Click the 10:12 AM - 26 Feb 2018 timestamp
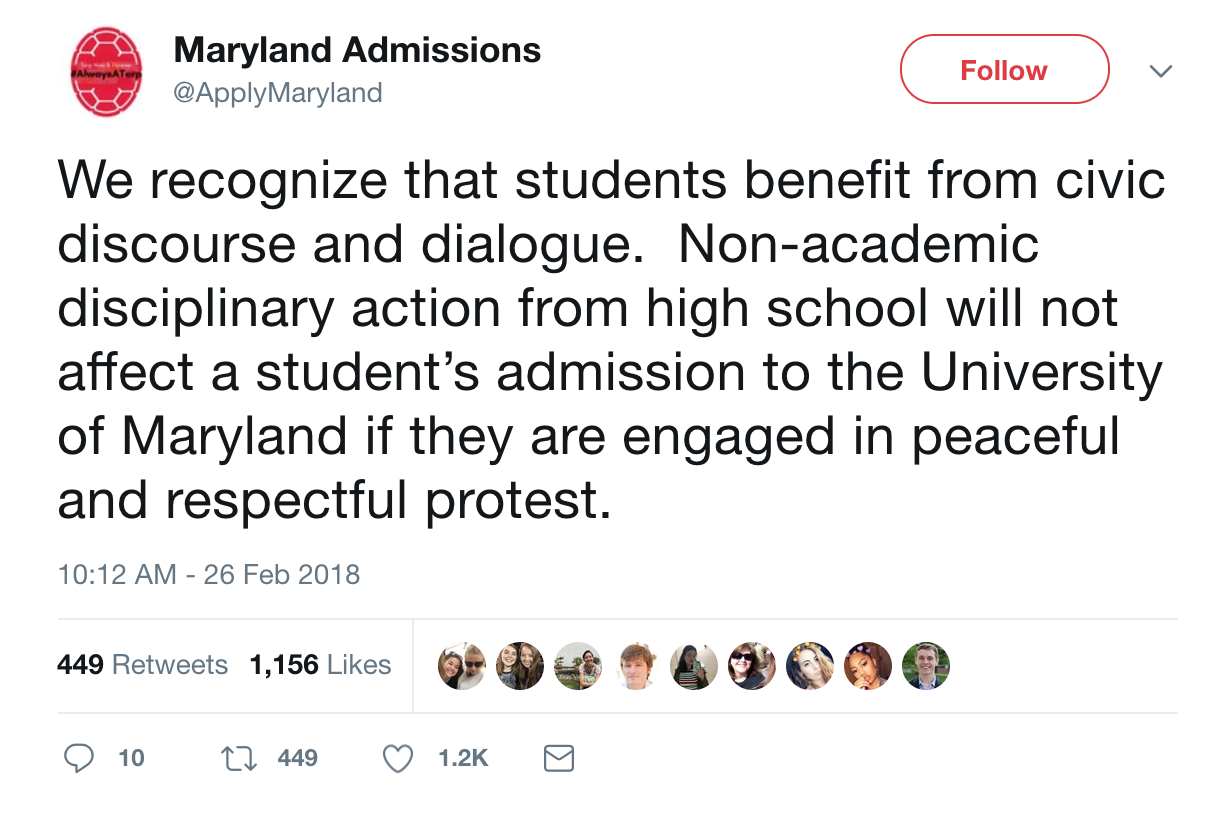Screen dimensions: 1232x826 (x=208, y=575)
